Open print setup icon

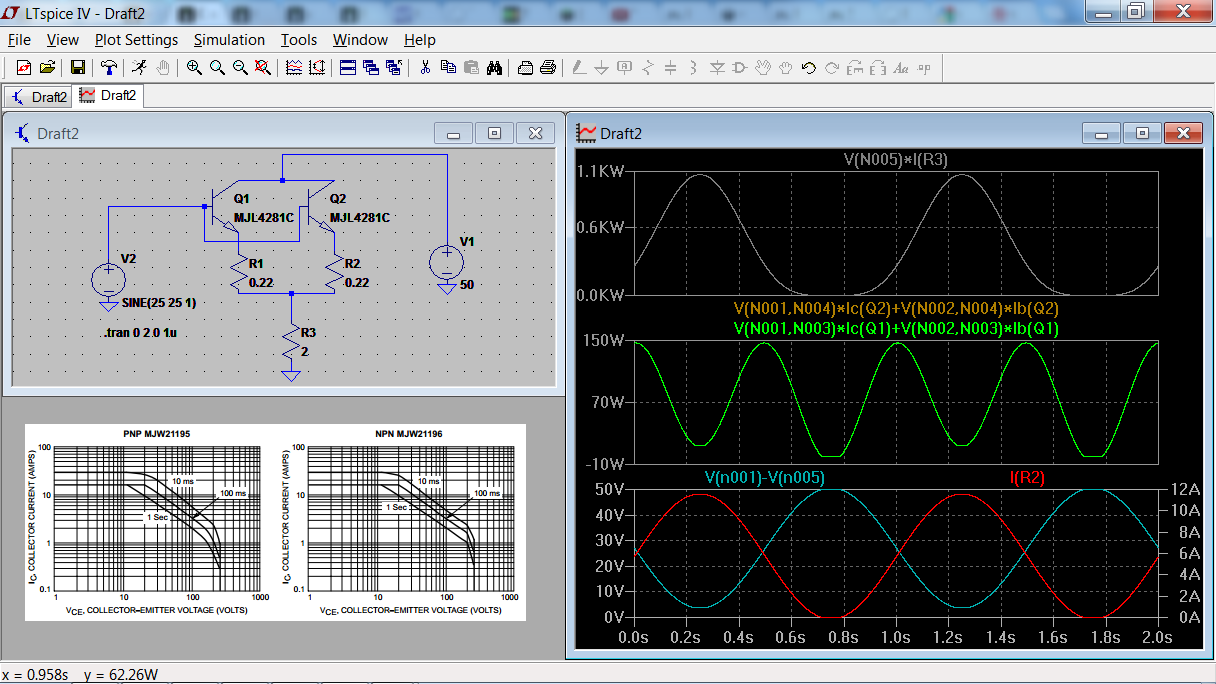pos(525,68)
